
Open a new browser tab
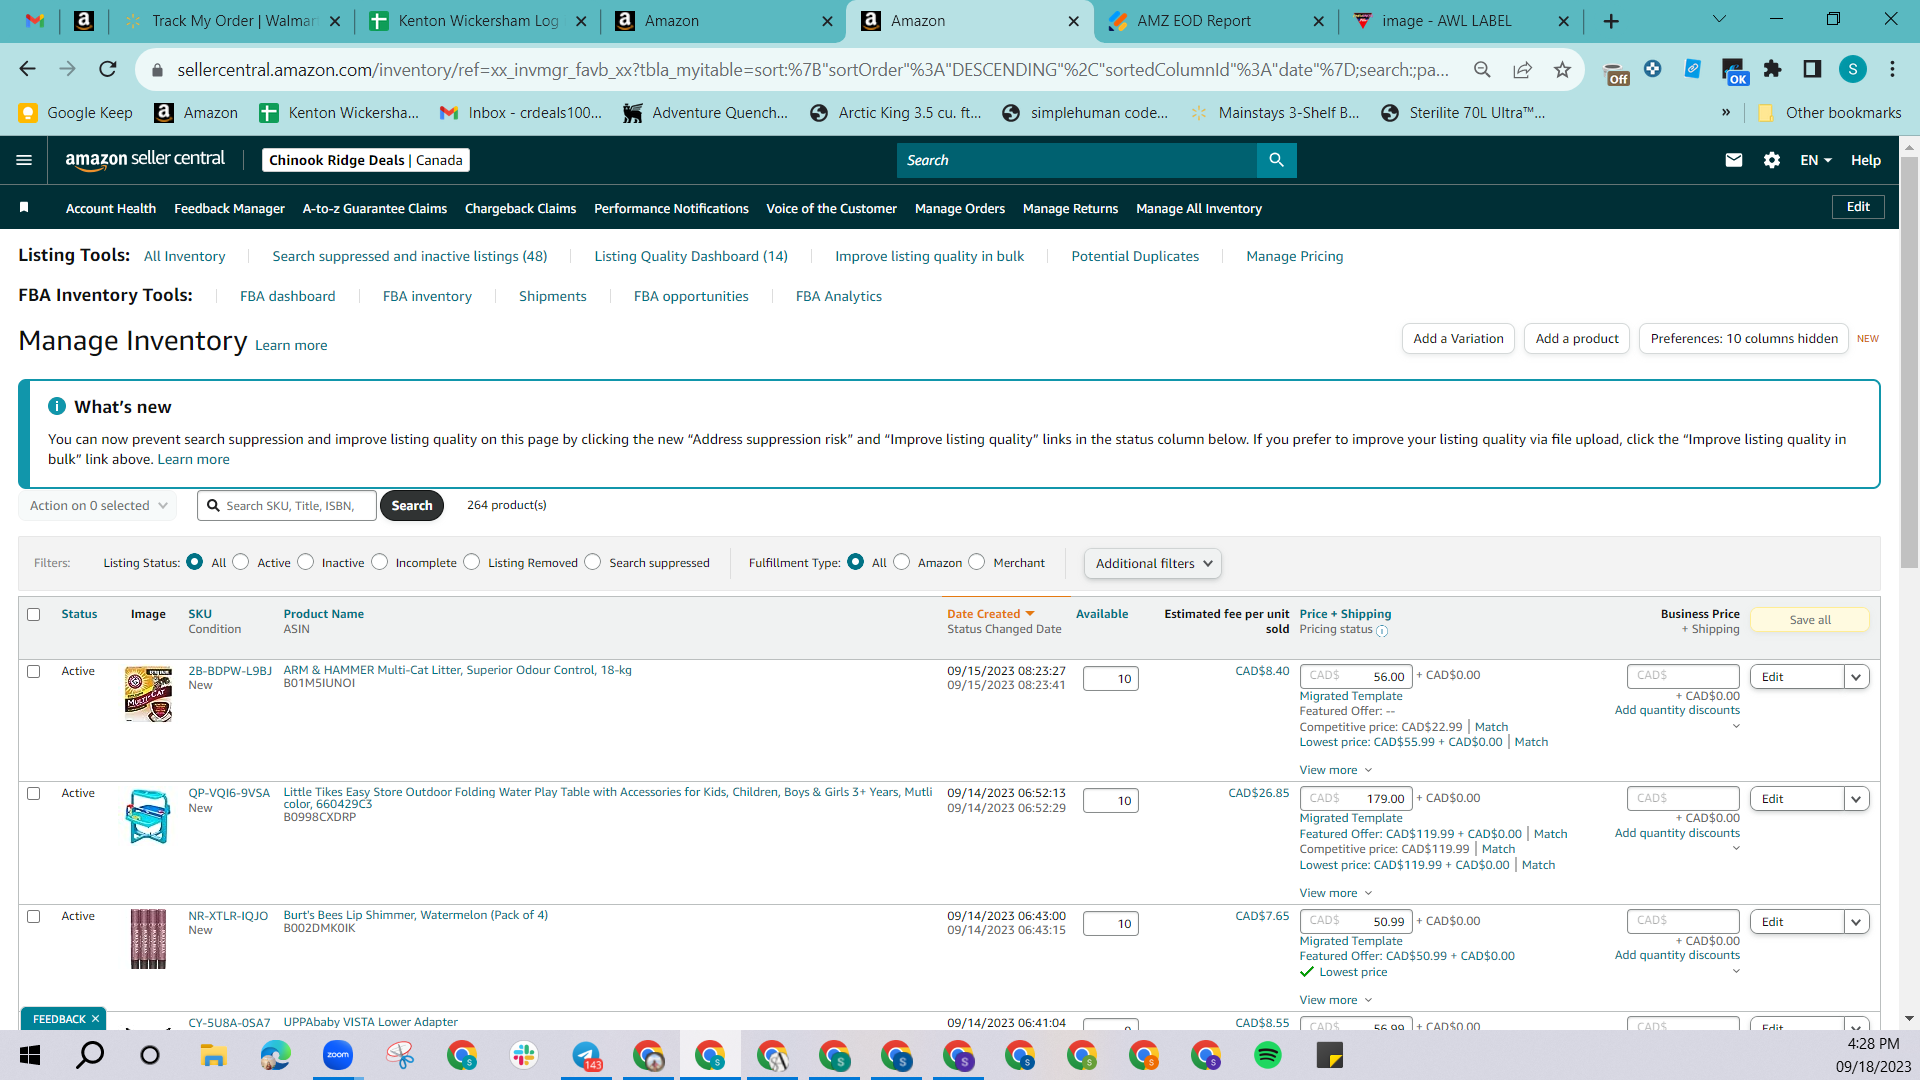tap(1611, 21)
